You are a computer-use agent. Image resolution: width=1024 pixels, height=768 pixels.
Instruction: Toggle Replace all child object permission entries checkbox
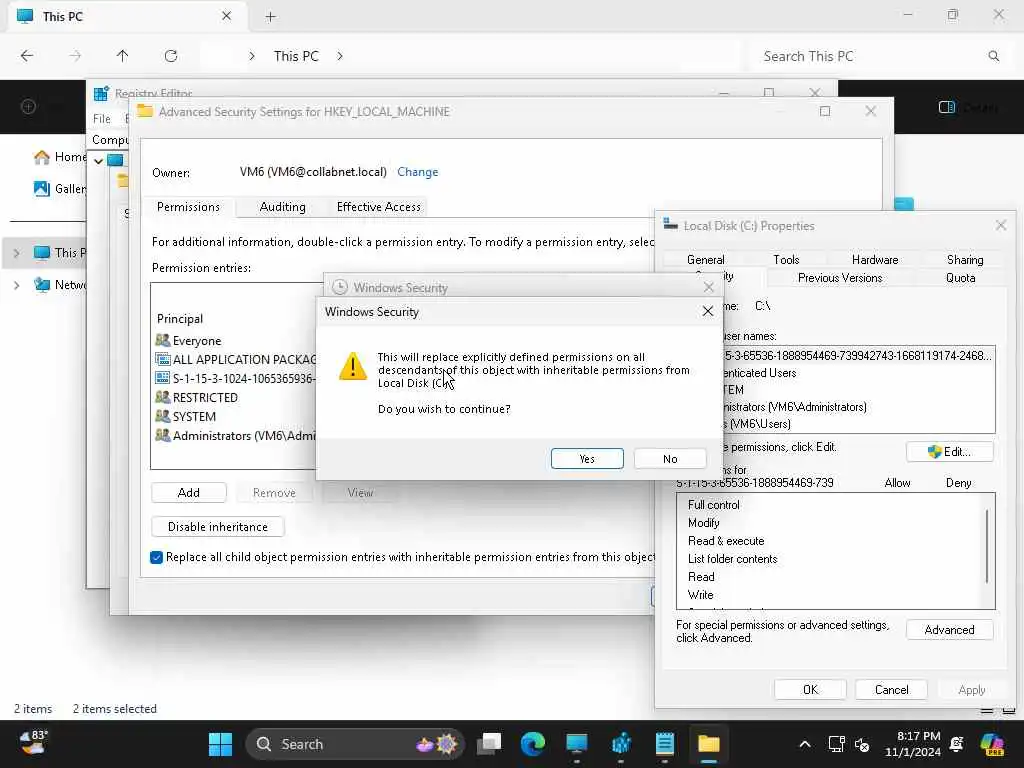point(156,557)
